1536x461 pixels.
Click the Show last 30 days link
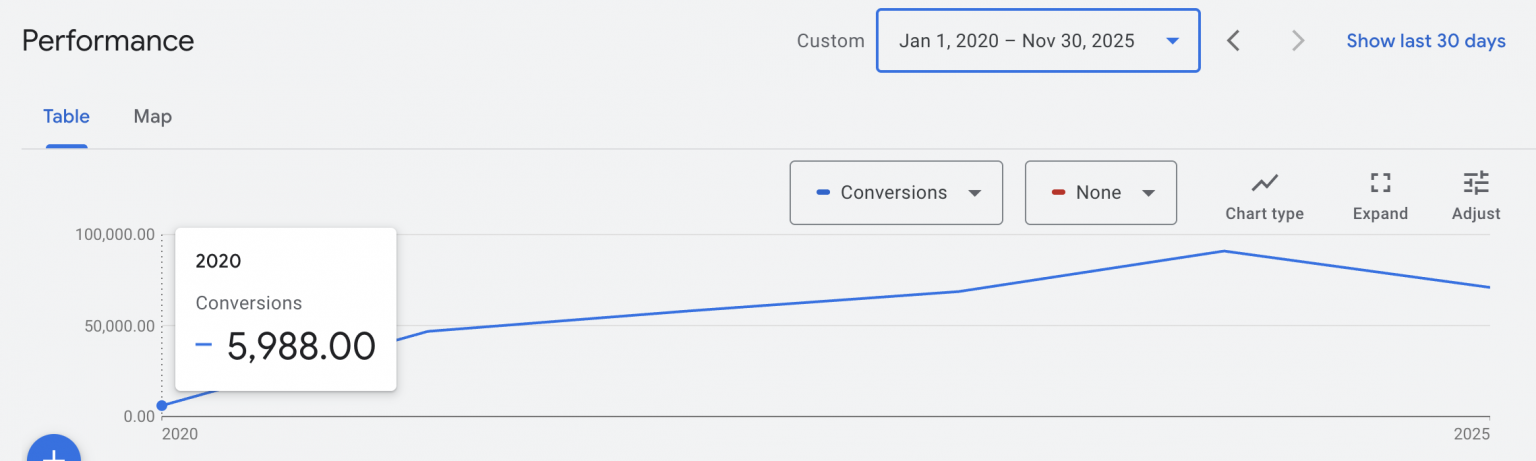click(x=1425, y=41)
